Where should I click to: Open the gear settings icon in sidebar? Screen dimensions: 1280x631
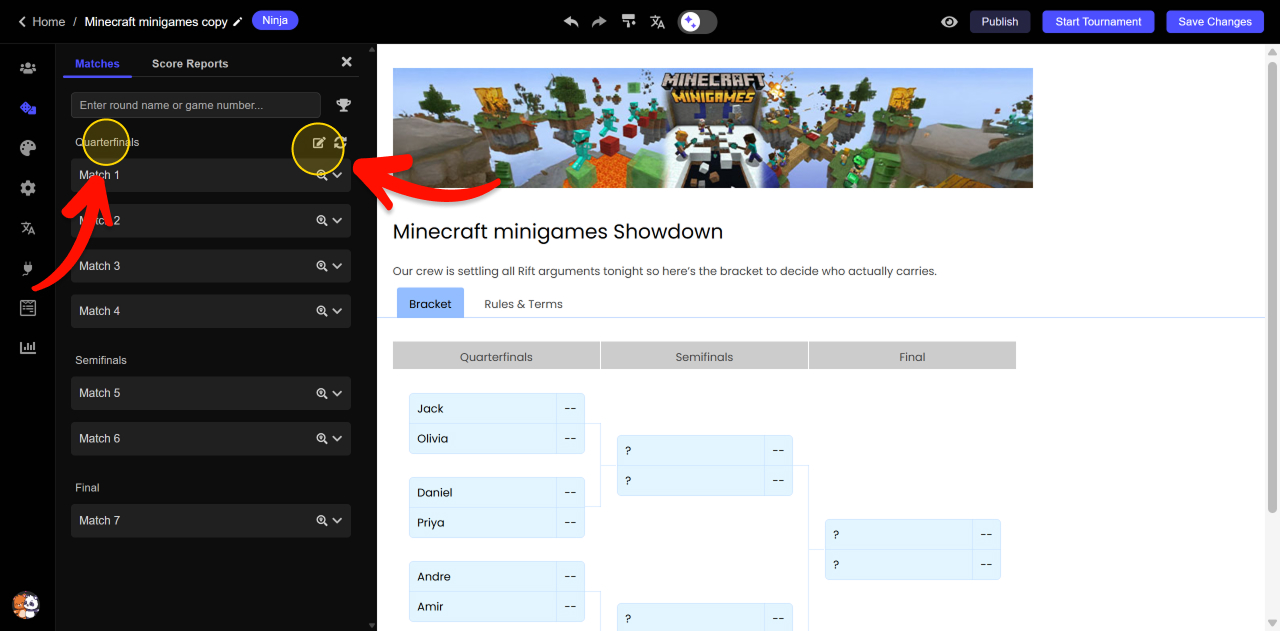(28, 188)
